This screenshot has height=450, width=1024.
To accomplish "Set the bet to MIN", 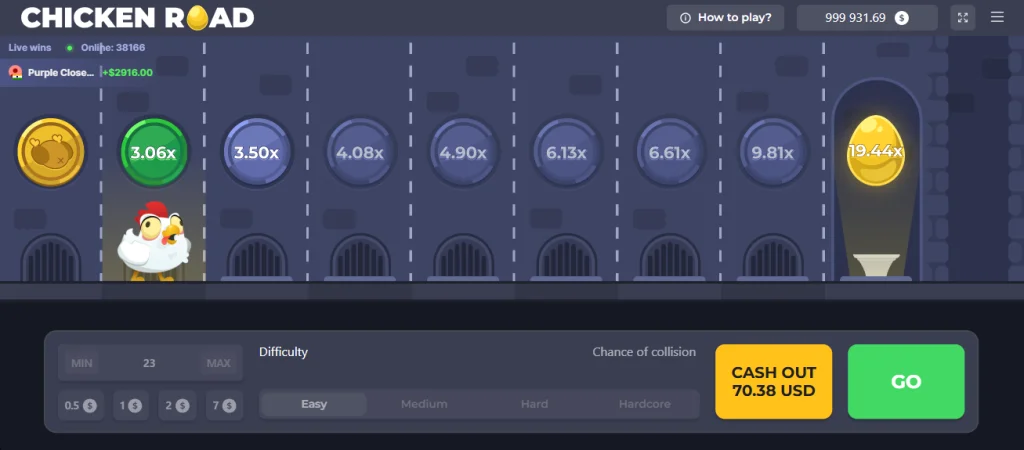I will [82, 363].
